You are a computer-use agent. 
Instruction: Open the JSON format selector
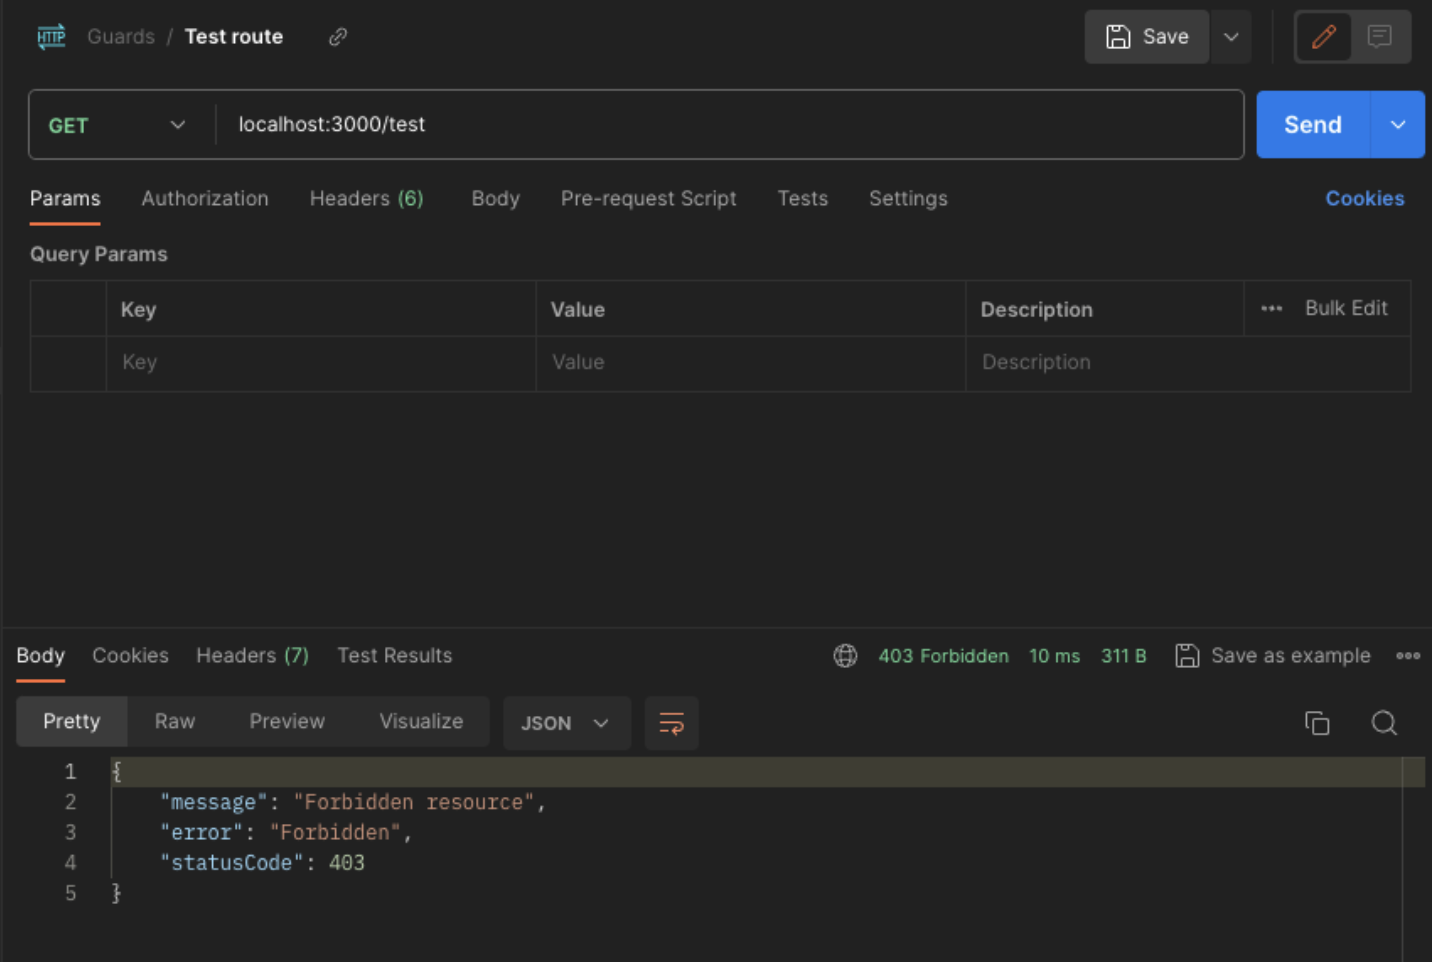[566, 723]
